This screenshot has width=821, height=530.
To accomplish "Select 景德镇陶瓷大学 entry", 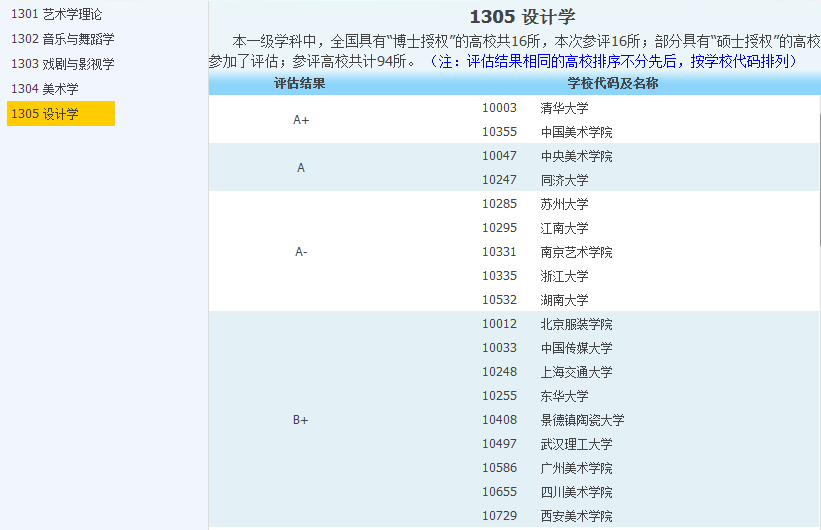I will click(x=583, y=420).
